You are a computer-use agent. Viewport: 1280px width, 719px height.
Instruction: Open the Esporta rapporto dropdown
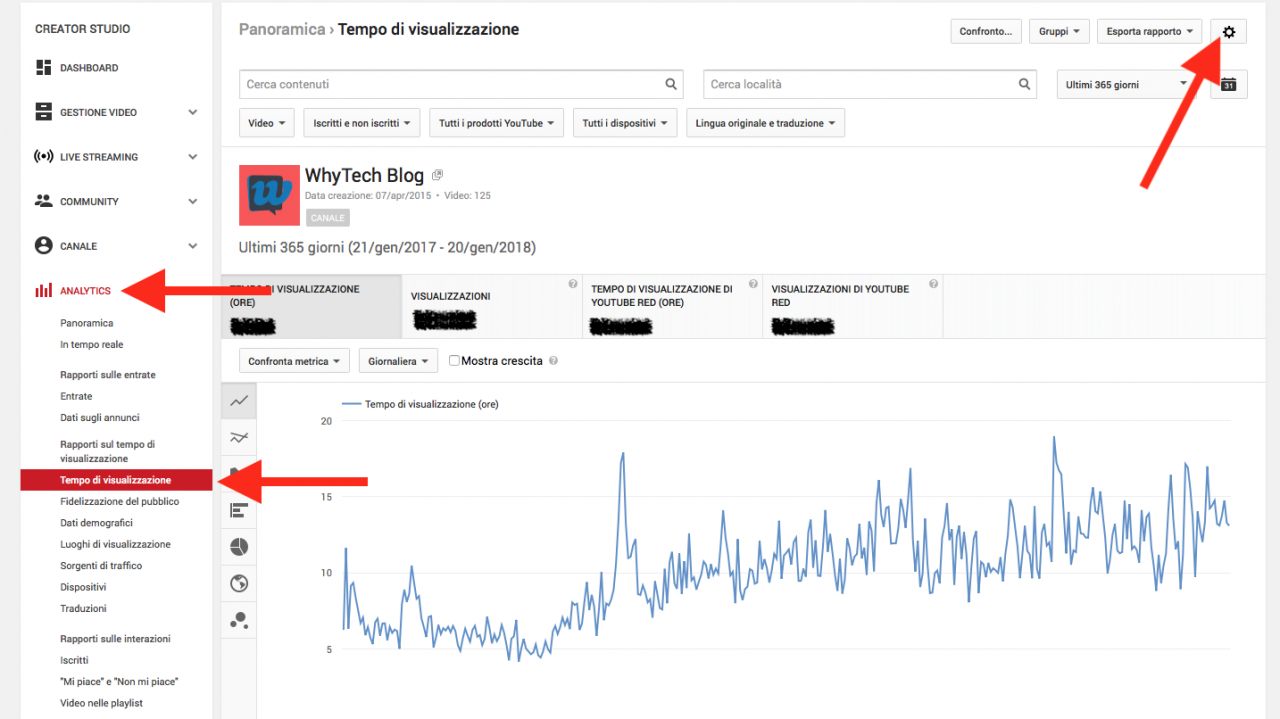1149,32
